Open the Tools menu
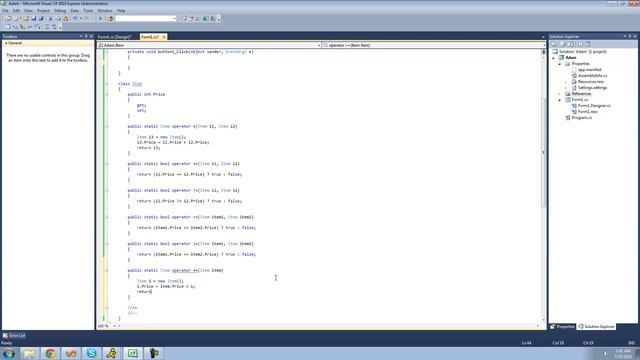 (x=88, y=11)
